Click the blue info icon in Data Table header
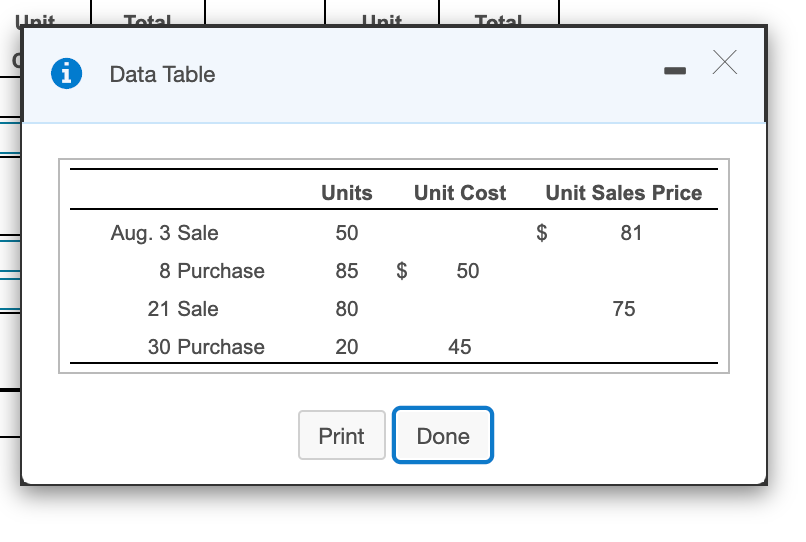 [x=66, y=74]
